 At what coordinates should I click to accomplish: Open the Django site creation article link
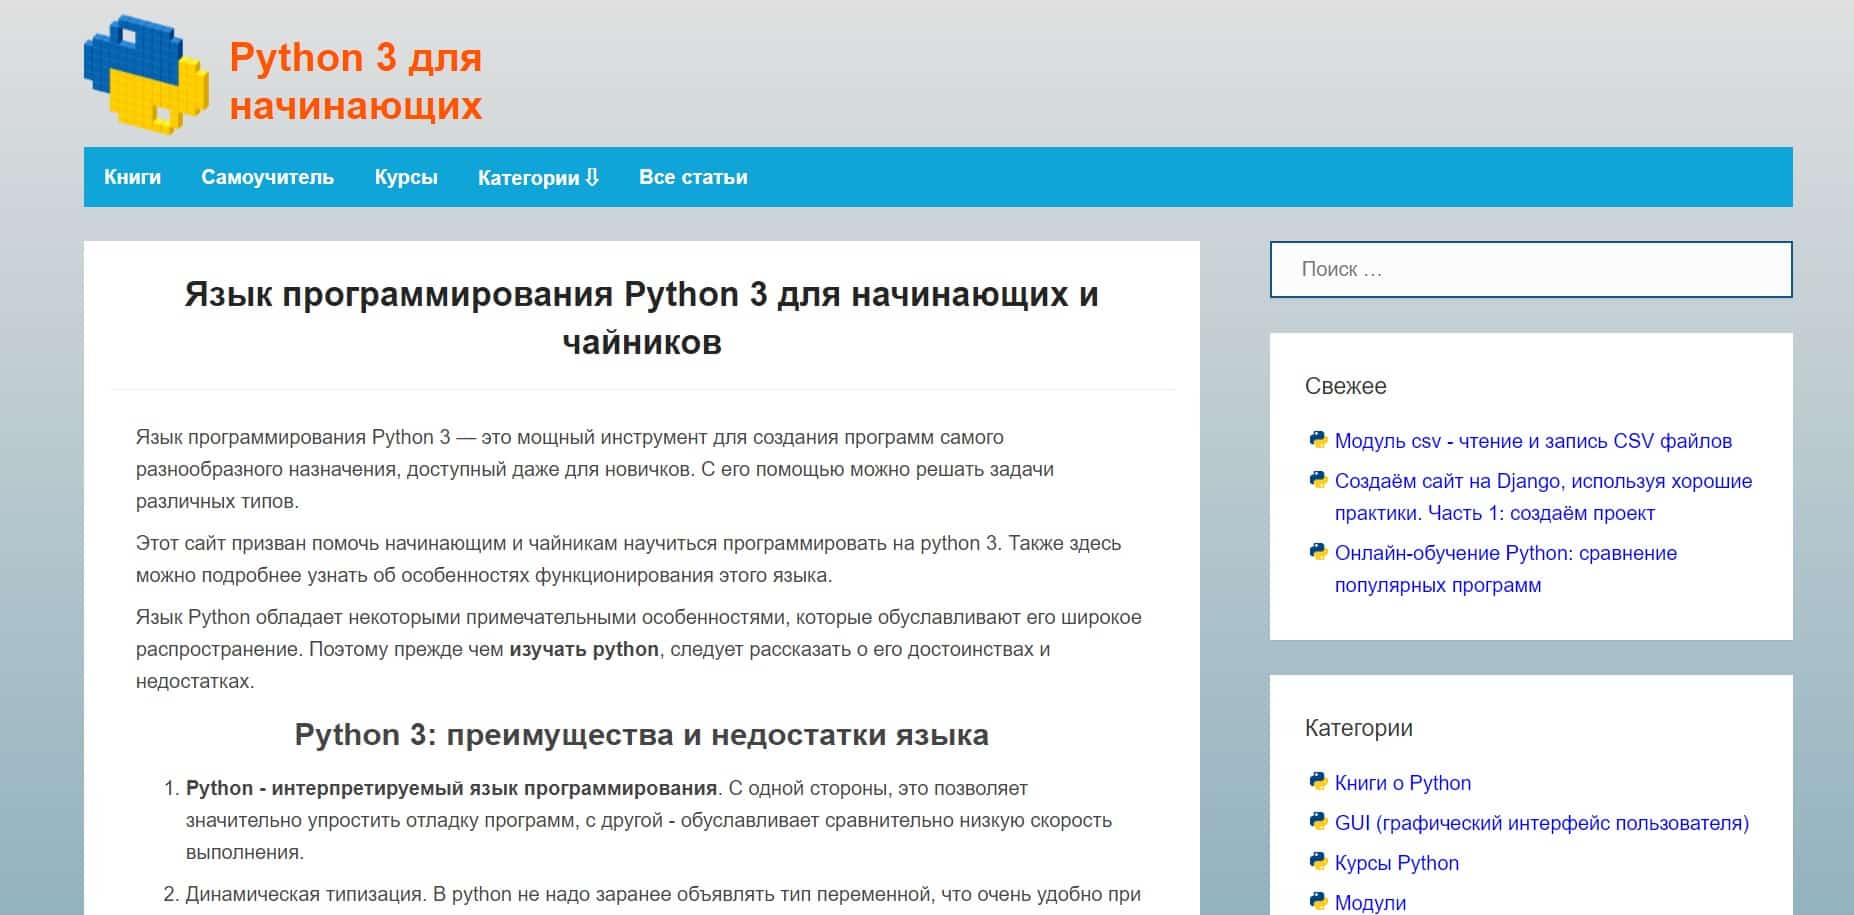(x=1543, y=497)
